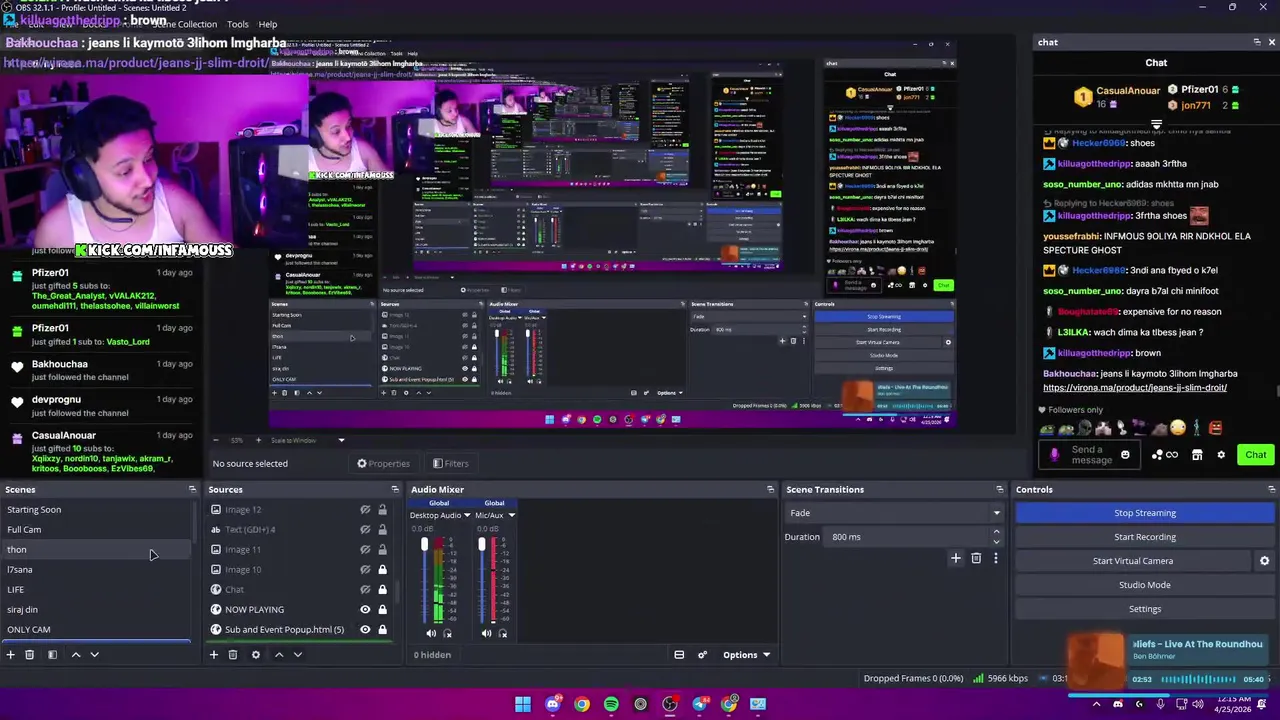The image size is (1280, 720).
Task: Enable Studio Mode
Action: [1145, 585]
